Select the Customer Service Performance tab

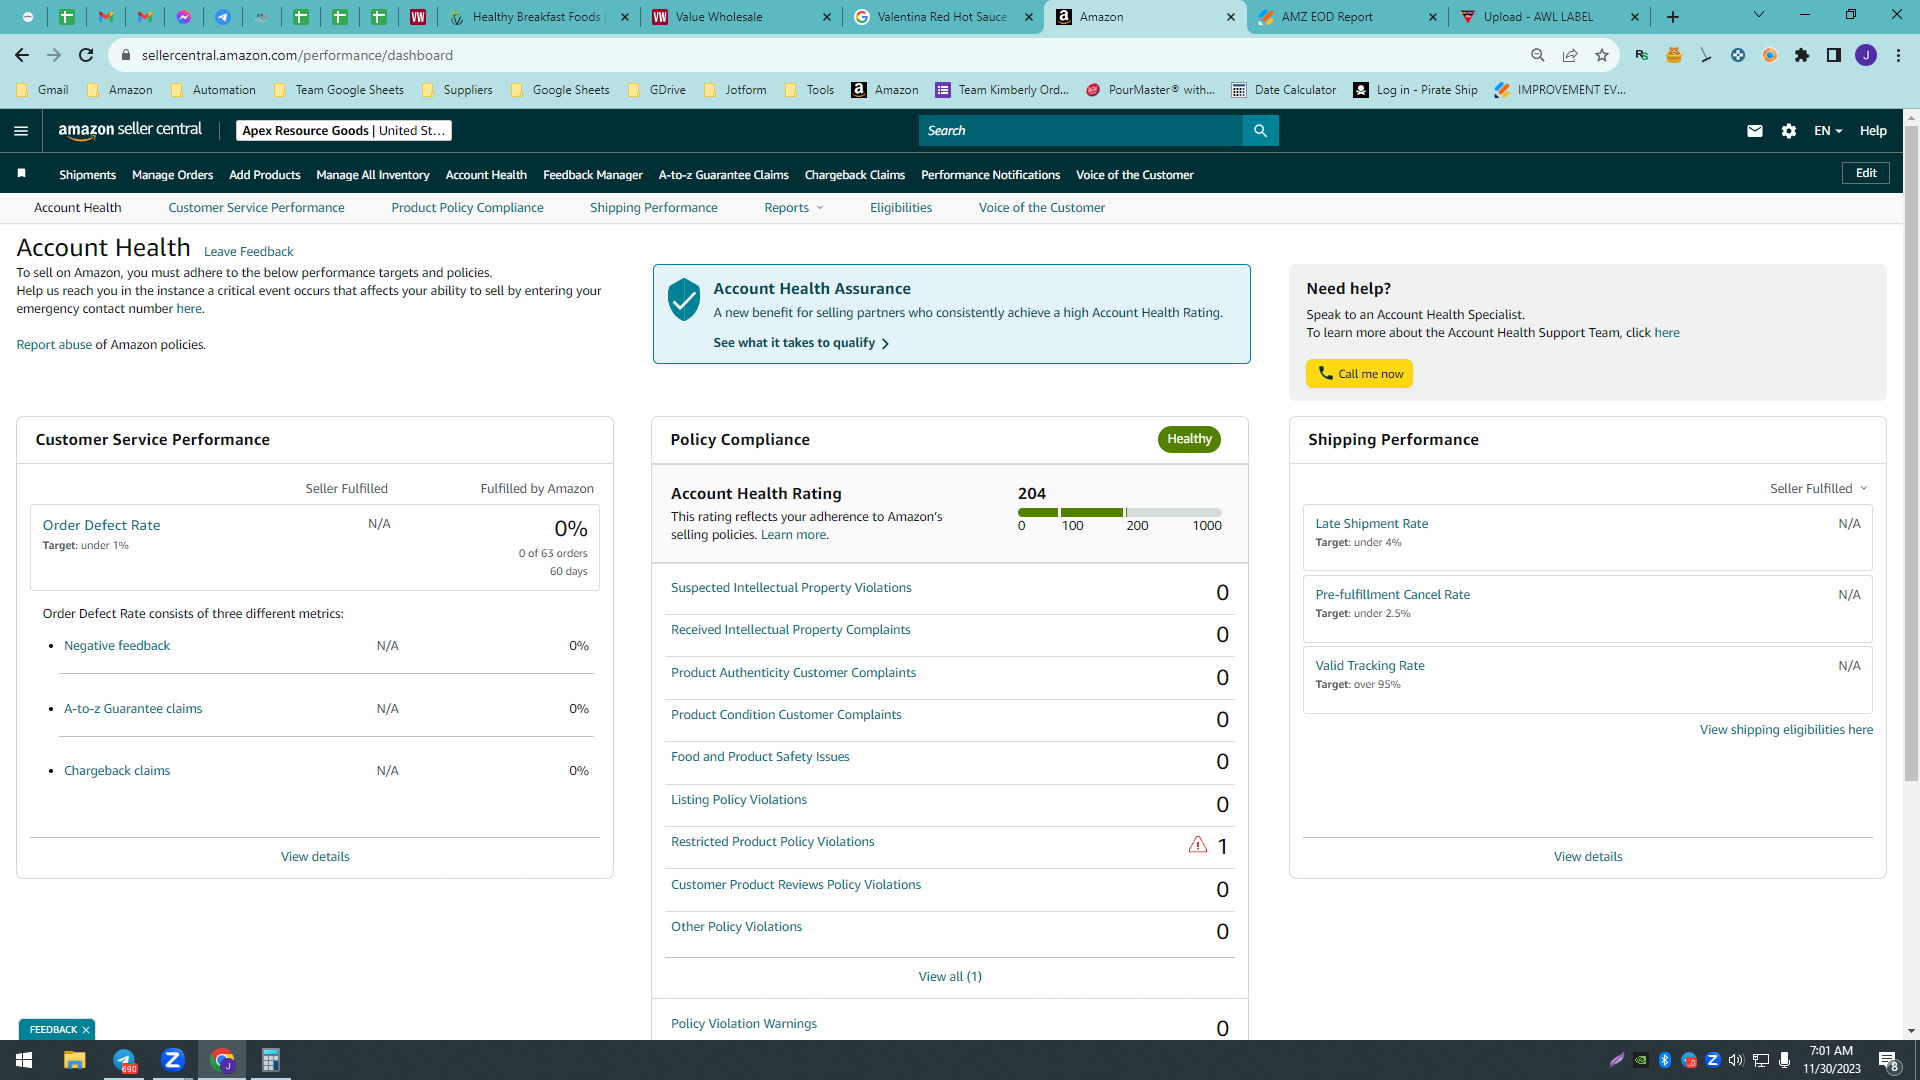coord(256,208)
